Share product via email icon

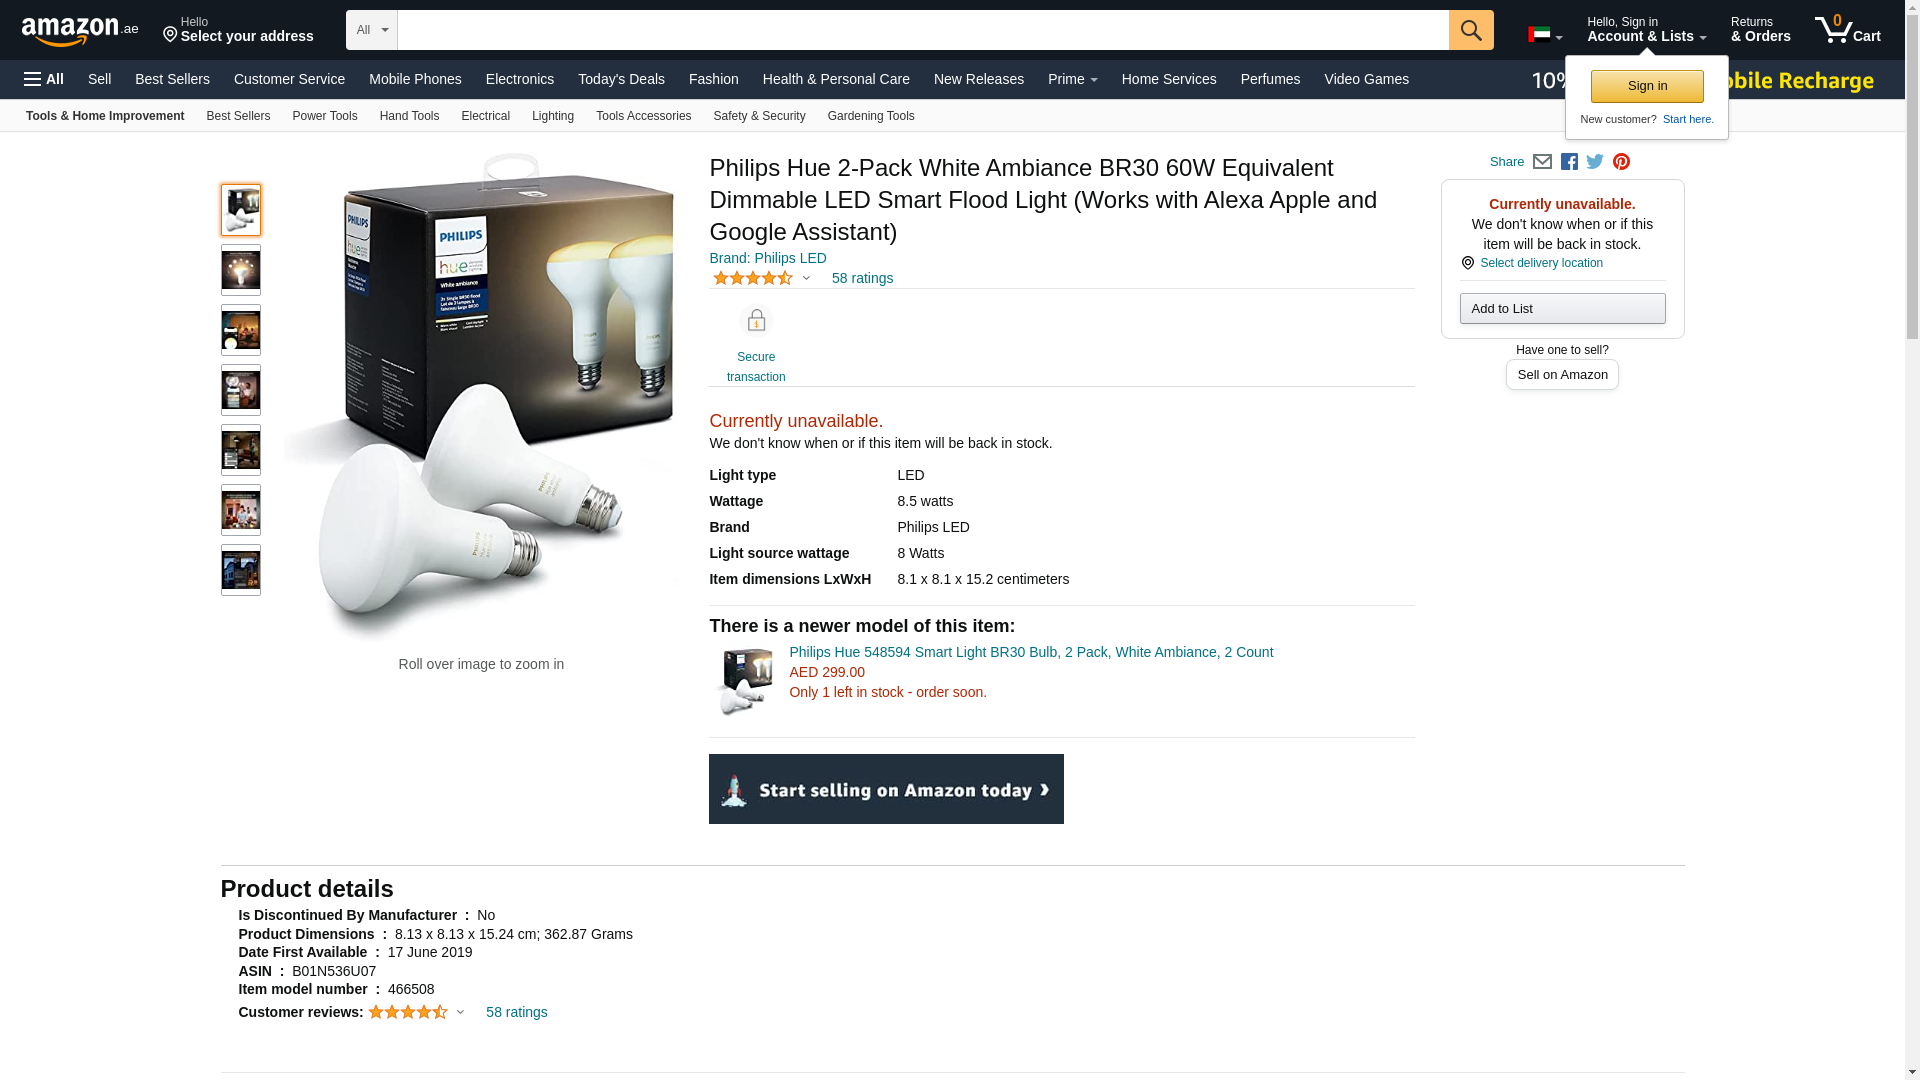point(1542,162)
